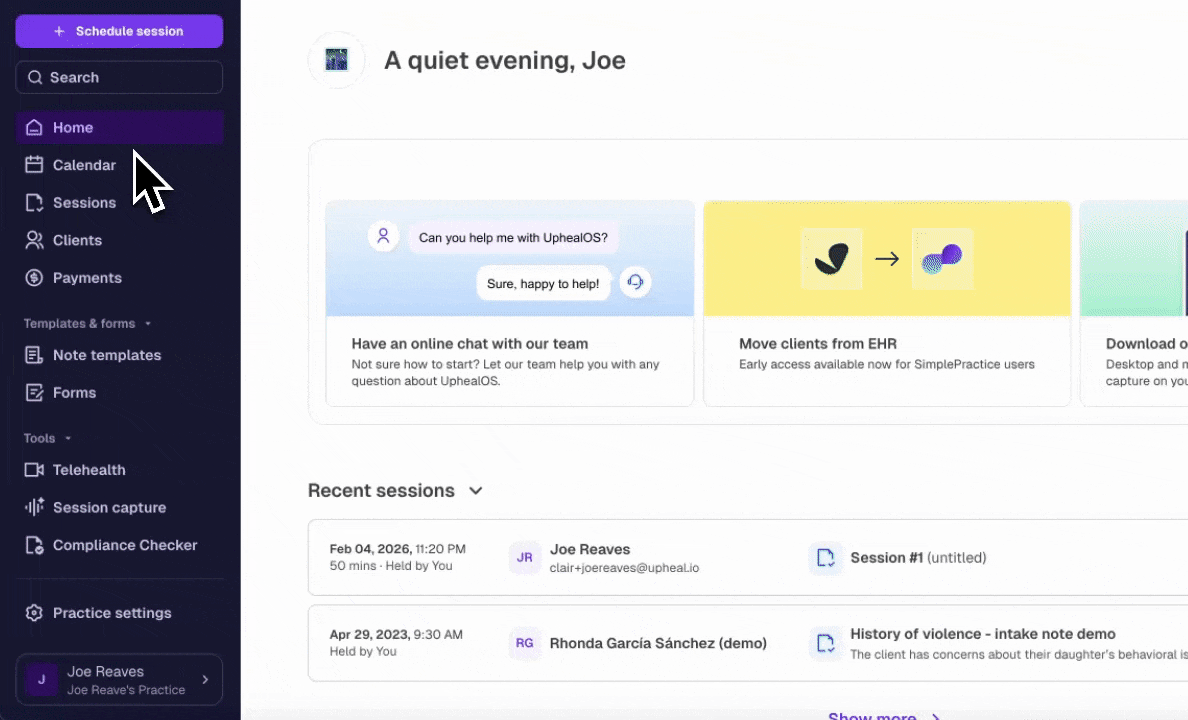Viewport: 1188px width, 720px height.
Task: Click the Show more link
Action: 883,715
